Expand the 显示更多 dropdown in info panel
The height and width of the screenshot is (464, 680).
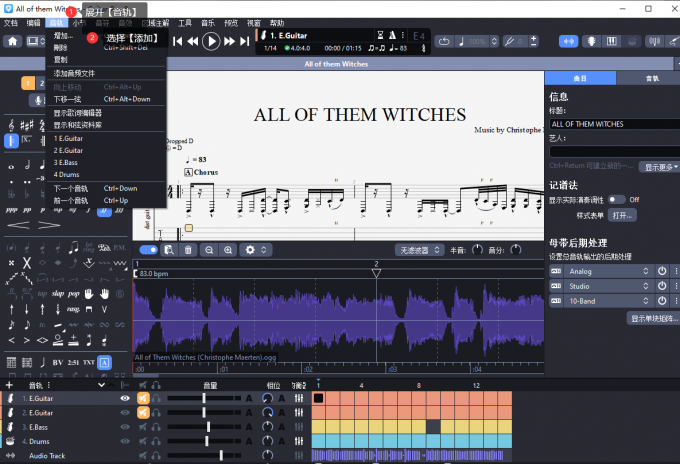pos(661,167)
